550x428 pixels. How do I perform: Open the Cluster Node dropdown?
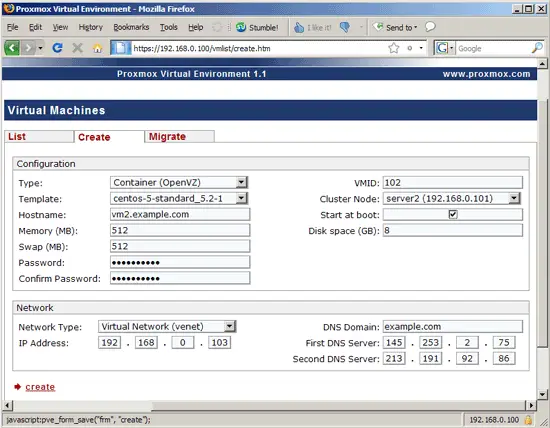tap(452, 199)
